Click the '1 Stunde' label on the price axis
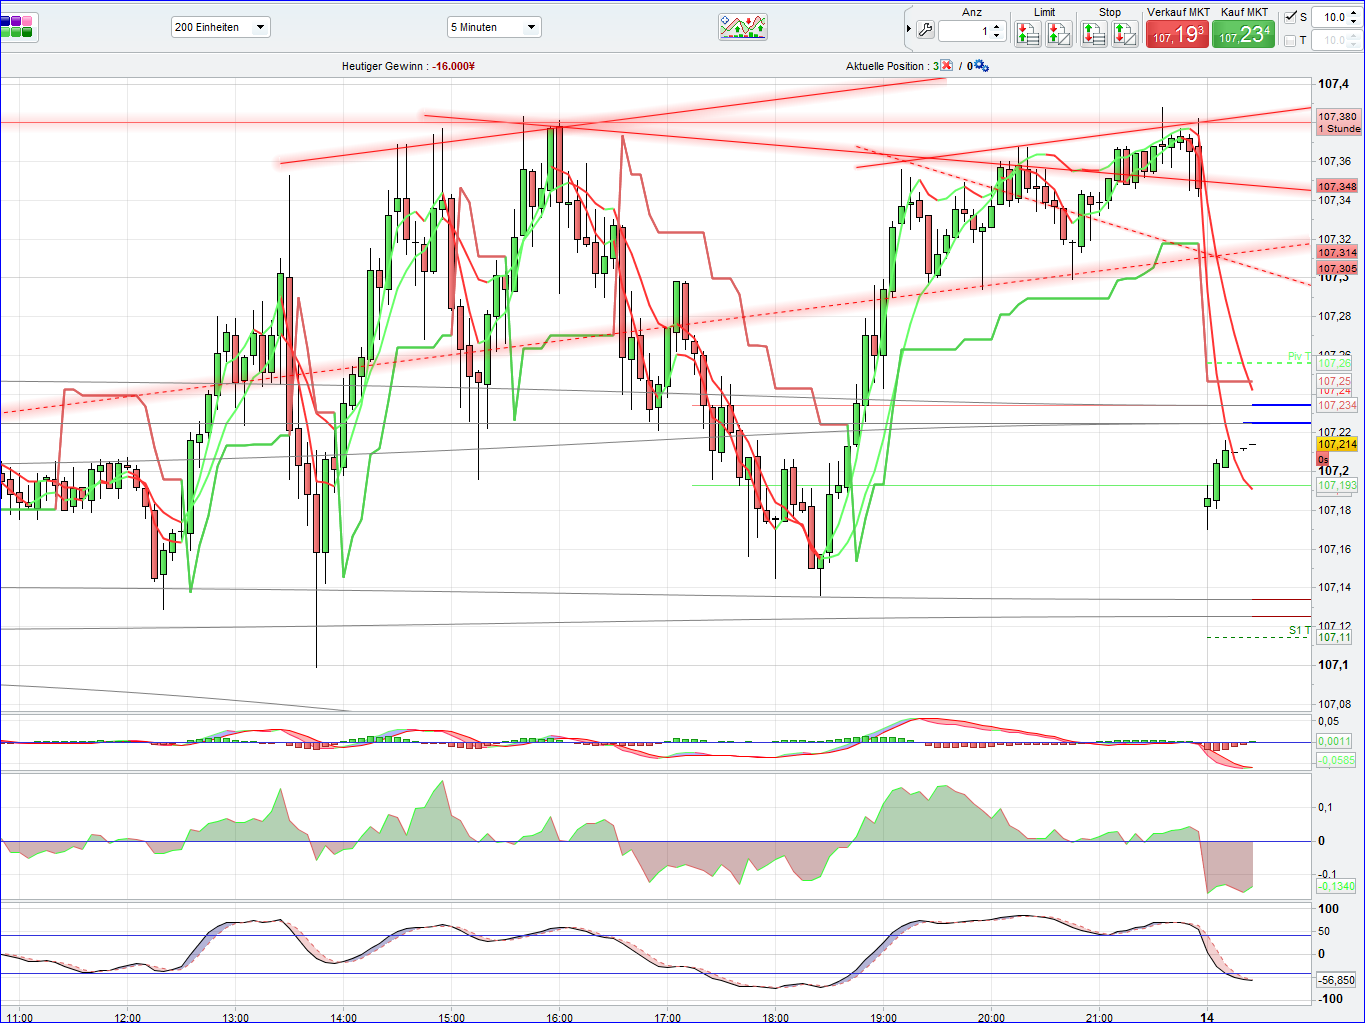Image resolution: width=1365 pixels, height=1023 pixels. click(x=1337, y=129)
